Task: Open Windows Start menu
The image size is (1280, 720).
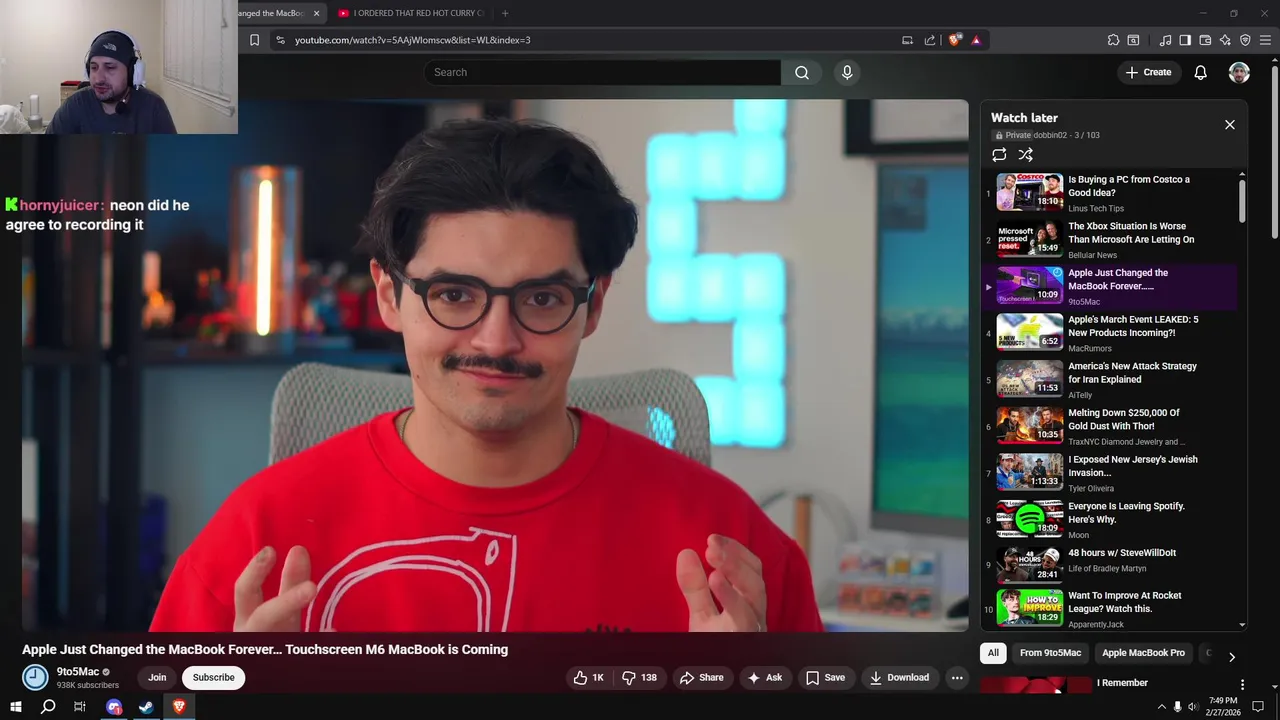Action: point(15,707)
